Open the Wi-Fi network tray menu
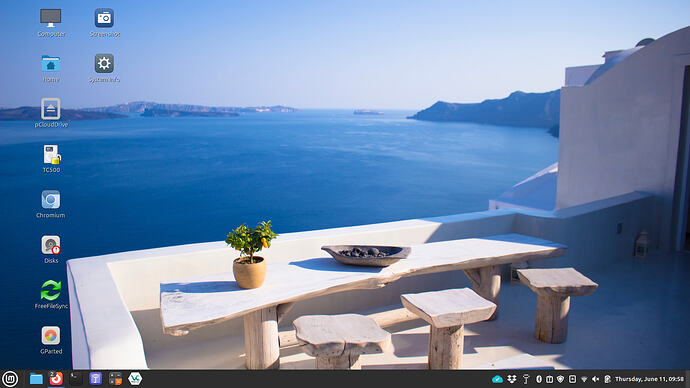 584,379
